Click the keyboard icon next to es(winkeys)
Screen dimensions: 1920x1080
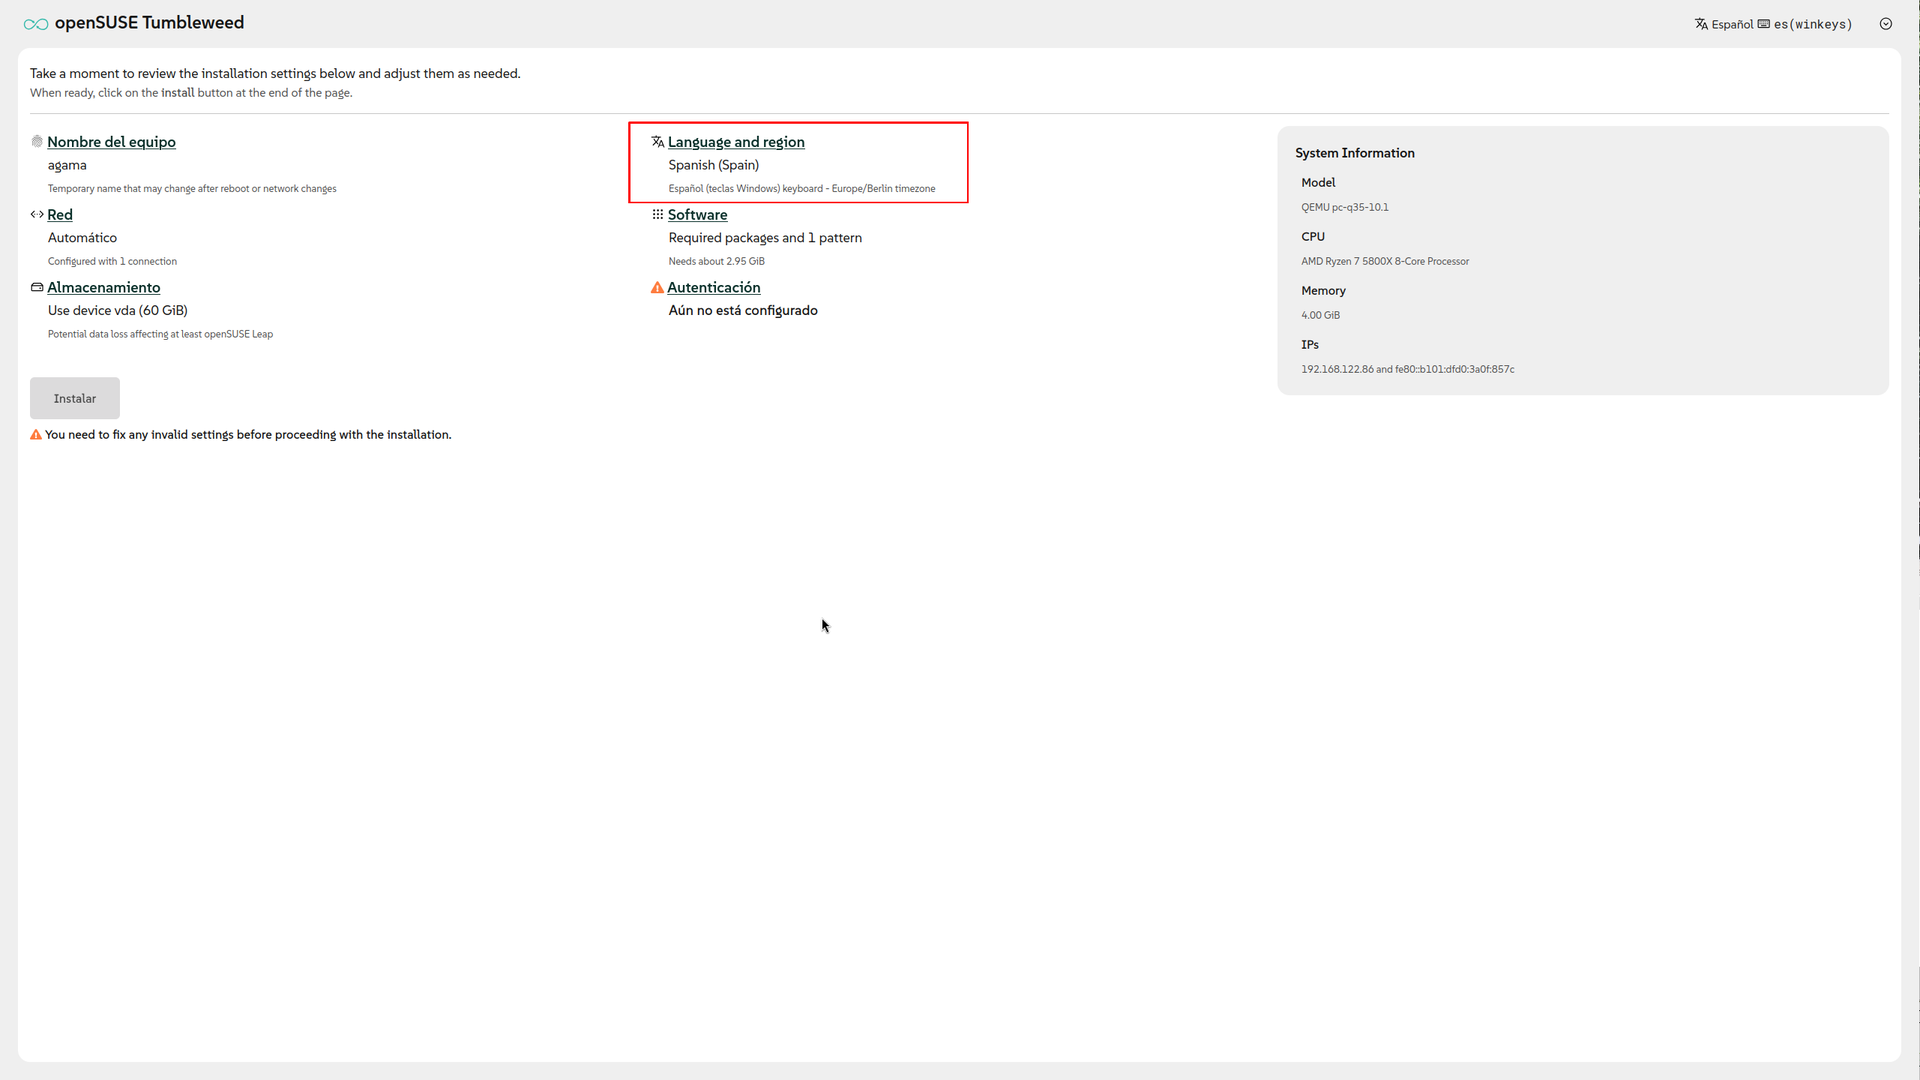(1764, 24)
